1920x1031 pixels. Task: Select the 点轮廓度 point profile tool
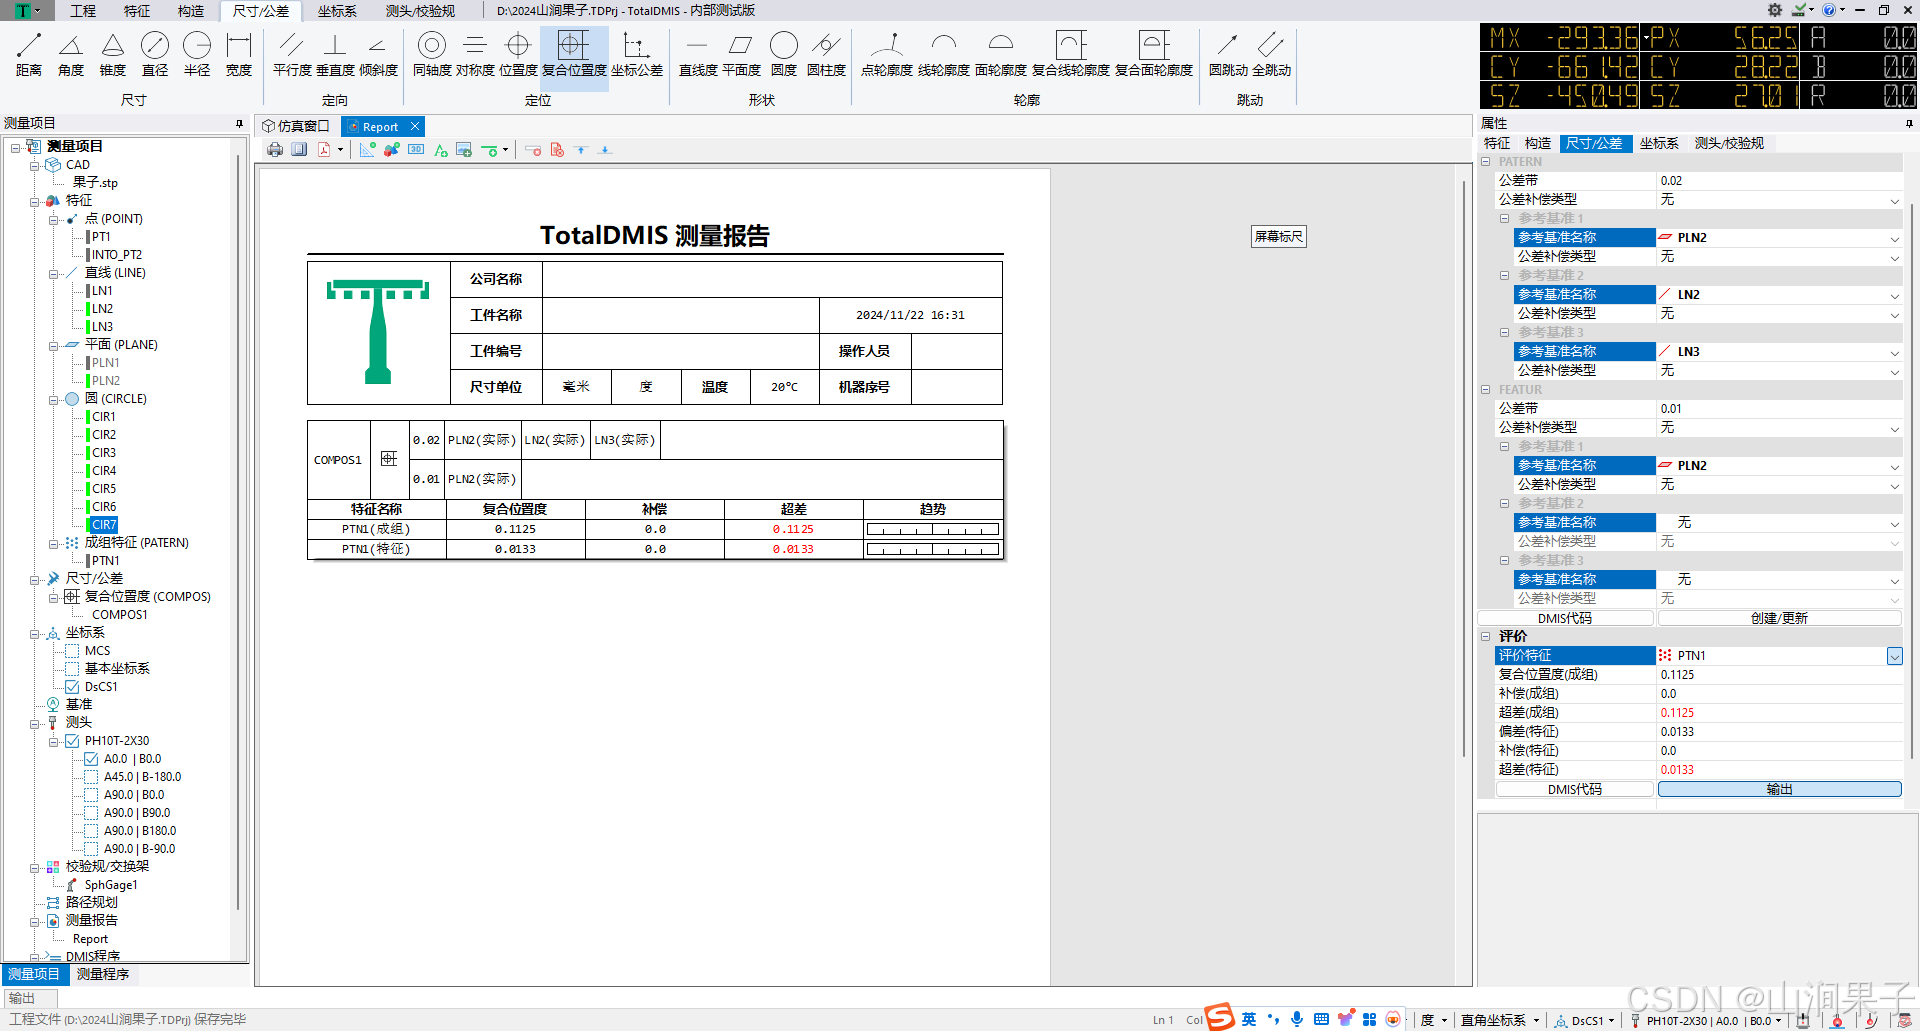tap(887, 54)
